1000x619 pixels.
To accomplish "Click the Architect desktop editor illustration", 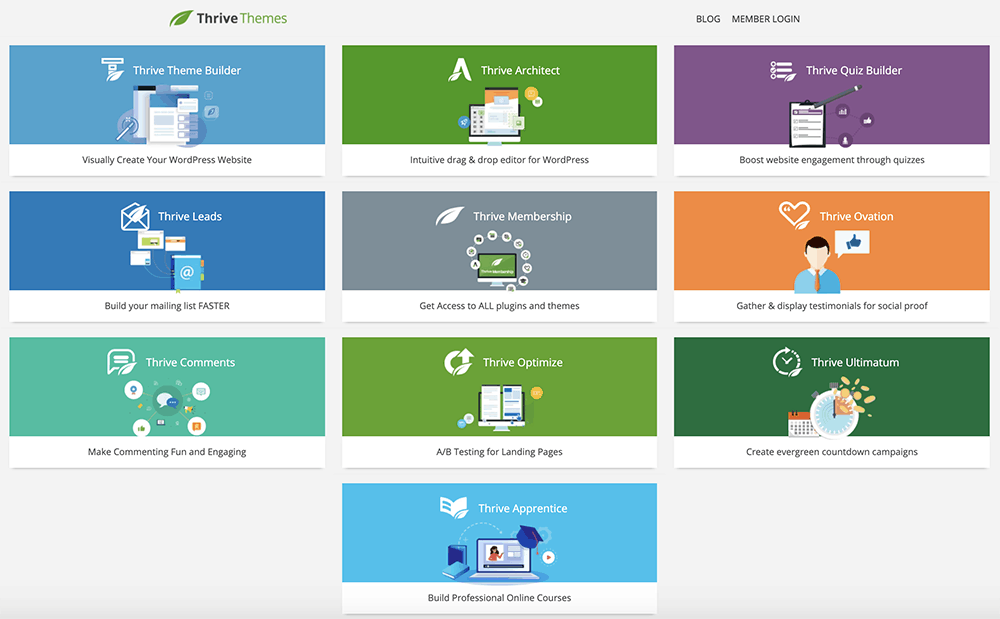I will [501, 116].
